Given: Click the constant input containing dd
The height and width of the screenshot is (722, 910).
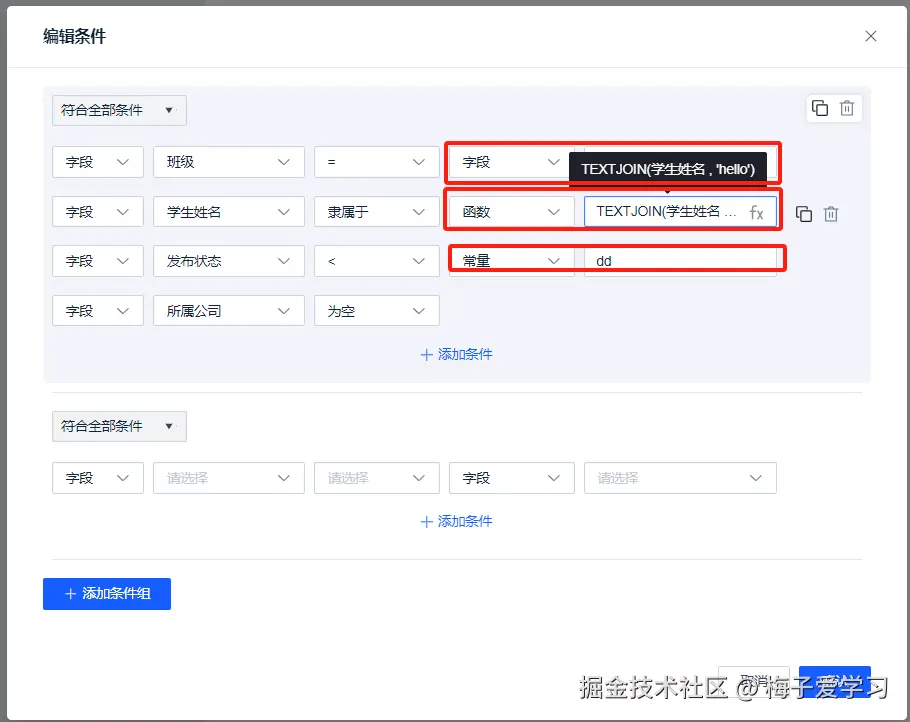Looking at the screenshot, I should 680,261.
